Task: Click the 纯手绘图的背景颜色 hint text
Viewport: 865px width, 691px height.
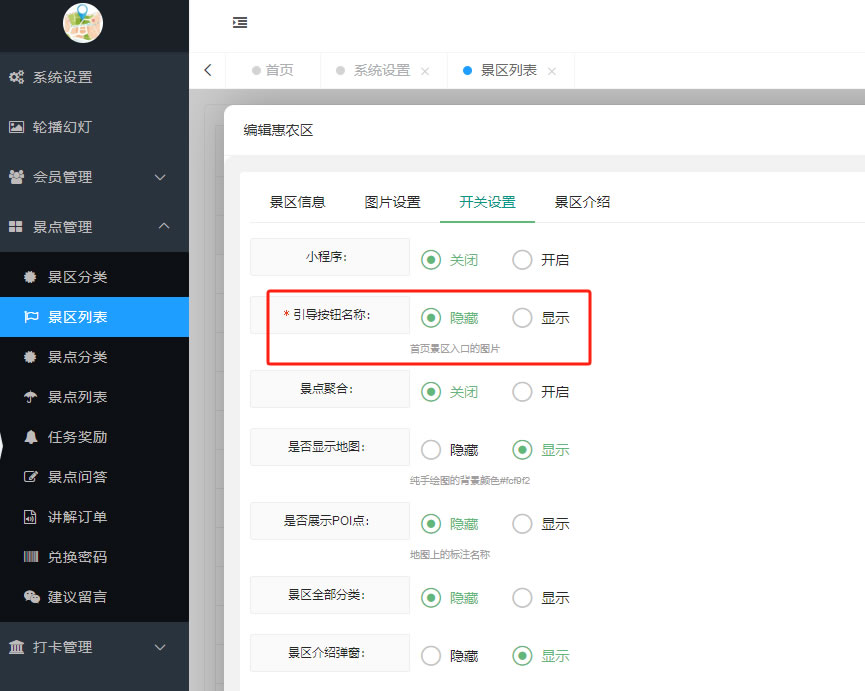Action: (x=469, y=481)
